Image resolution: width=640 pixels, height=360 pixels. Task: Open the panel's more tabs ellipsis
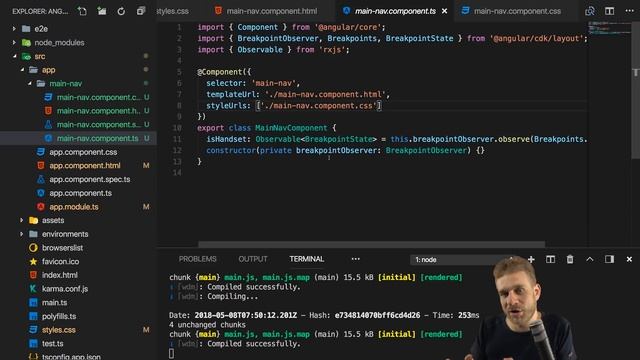(356, 259)
